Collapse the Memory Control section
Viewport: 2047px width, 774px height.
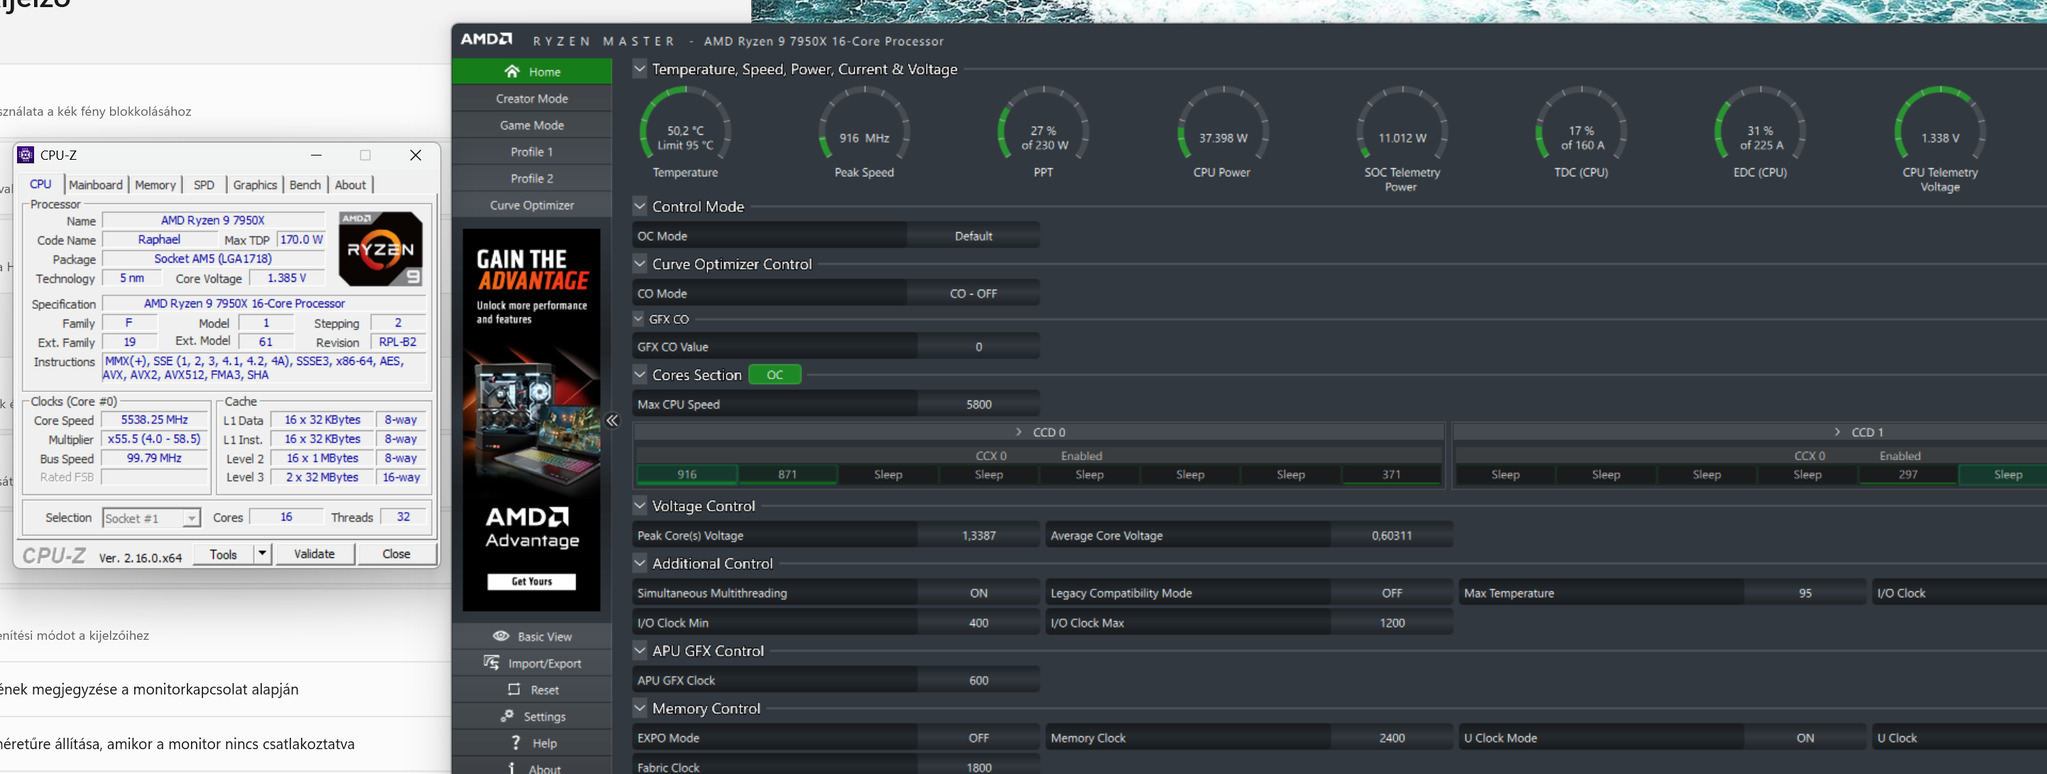click(640, 708)
